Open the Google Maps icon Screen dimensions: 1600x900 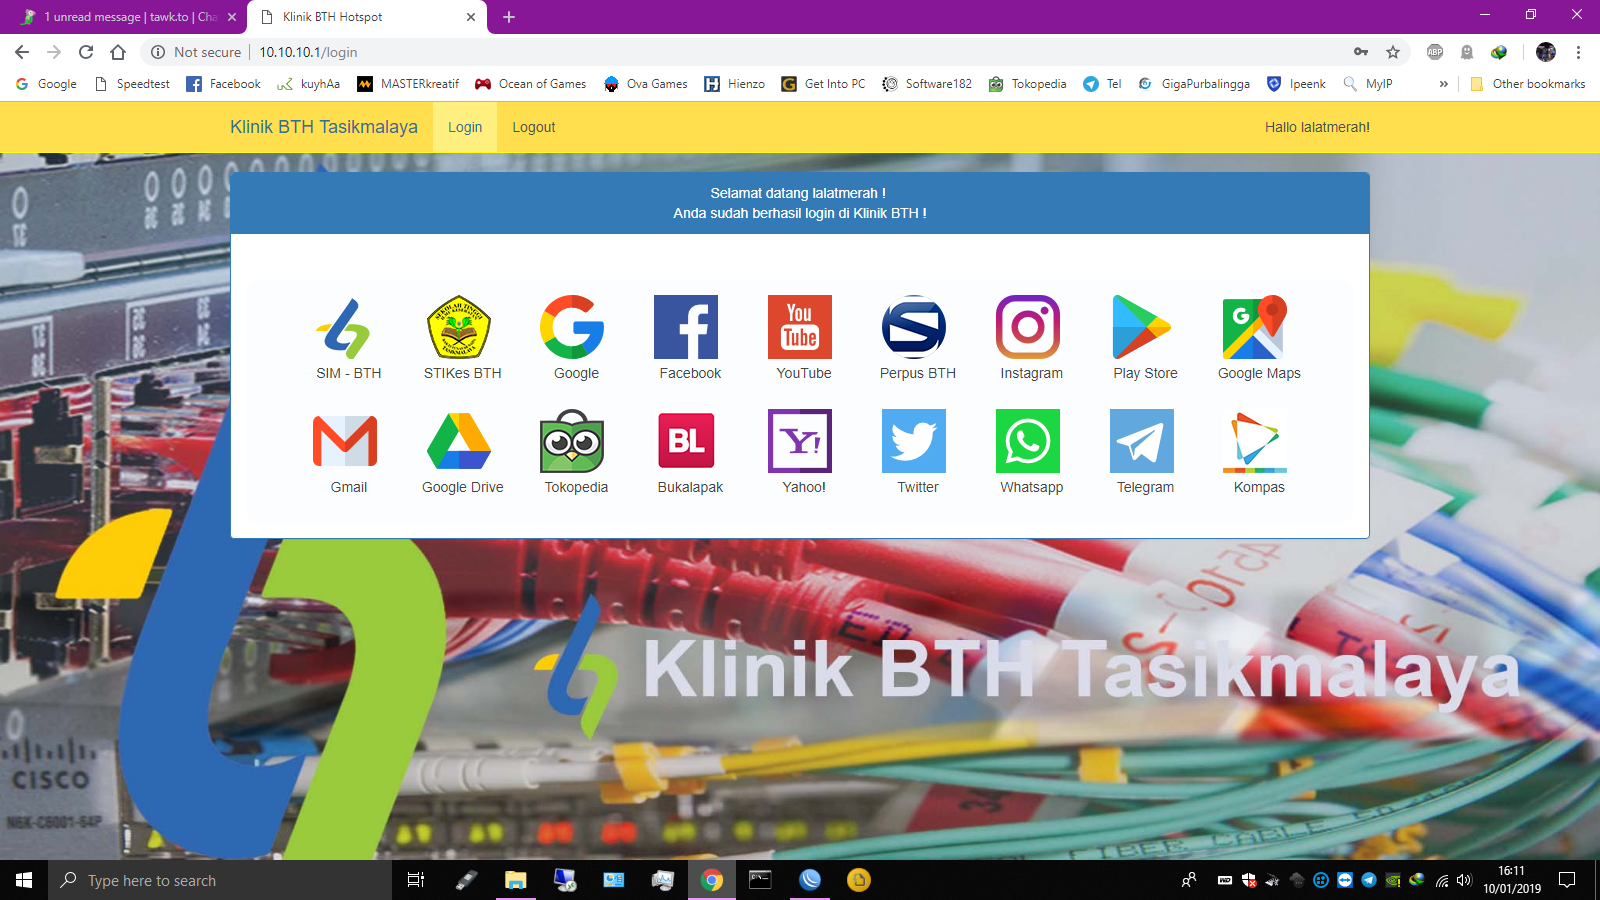pos(1255,327)
